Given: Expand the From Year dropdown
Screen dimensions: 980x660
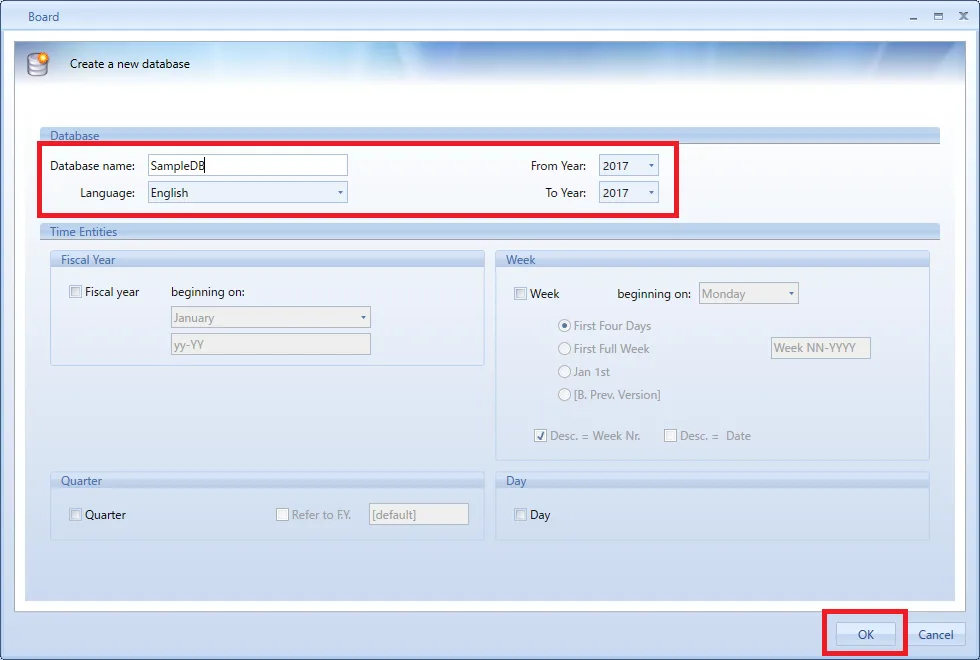Looking at the screenshot, I should point(629,166).
